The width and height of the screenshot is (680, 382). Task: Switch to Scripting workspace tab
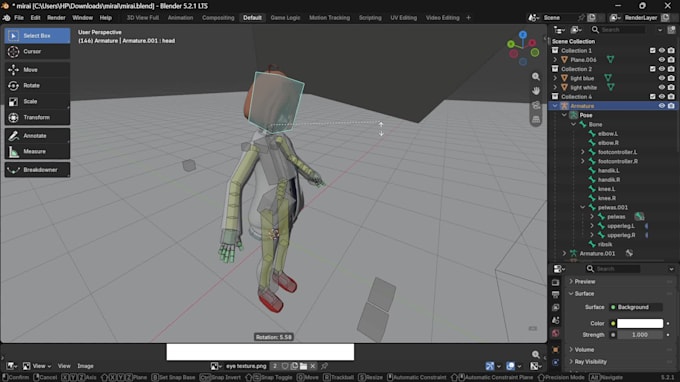pos(370,18)
